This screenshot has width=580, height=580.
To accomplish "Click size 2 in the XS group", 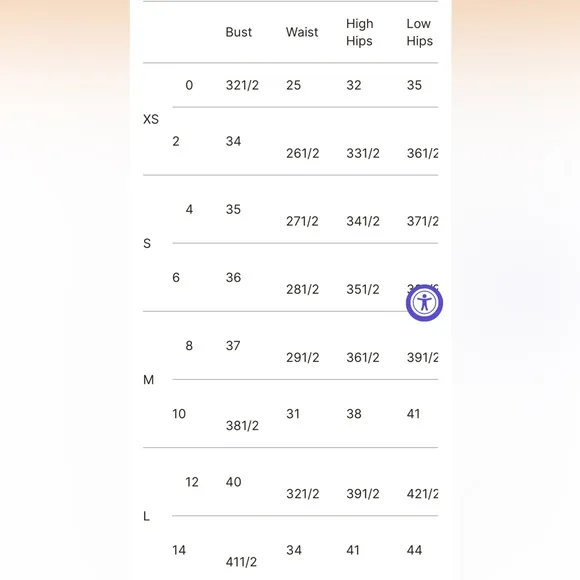I will [x=176, y=141].
